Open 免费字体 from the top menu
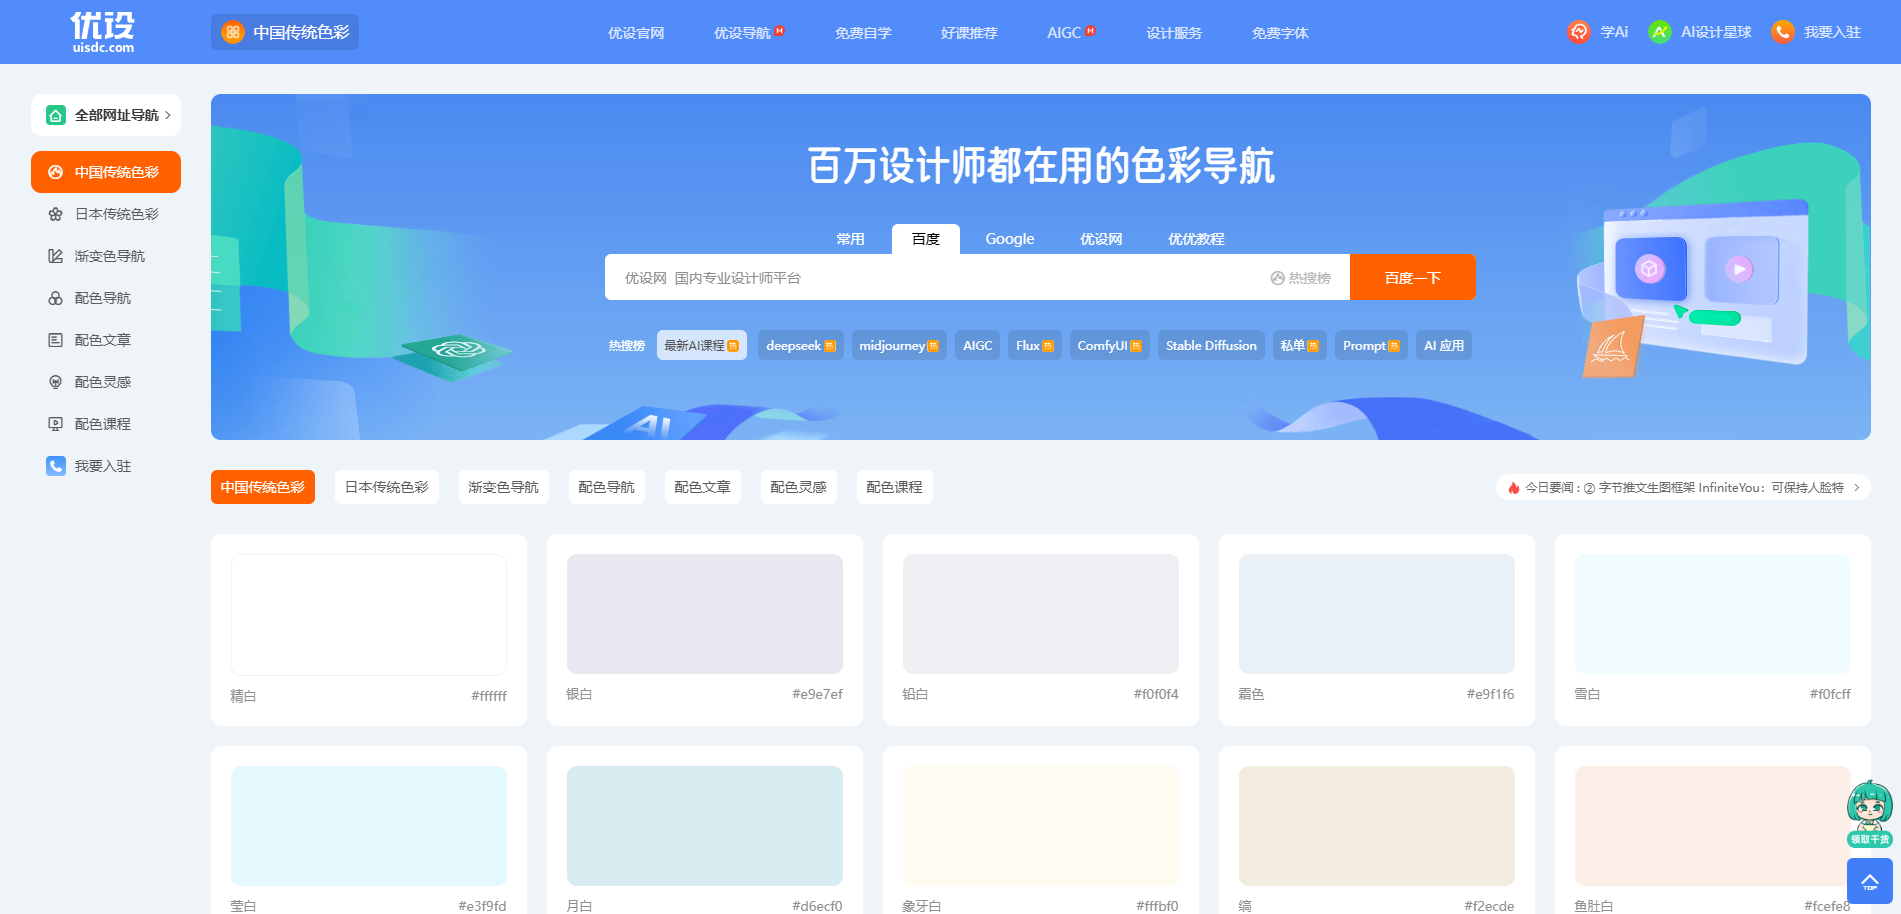Viewport: 1901px width, 914px height. [x=1278, y=32]
